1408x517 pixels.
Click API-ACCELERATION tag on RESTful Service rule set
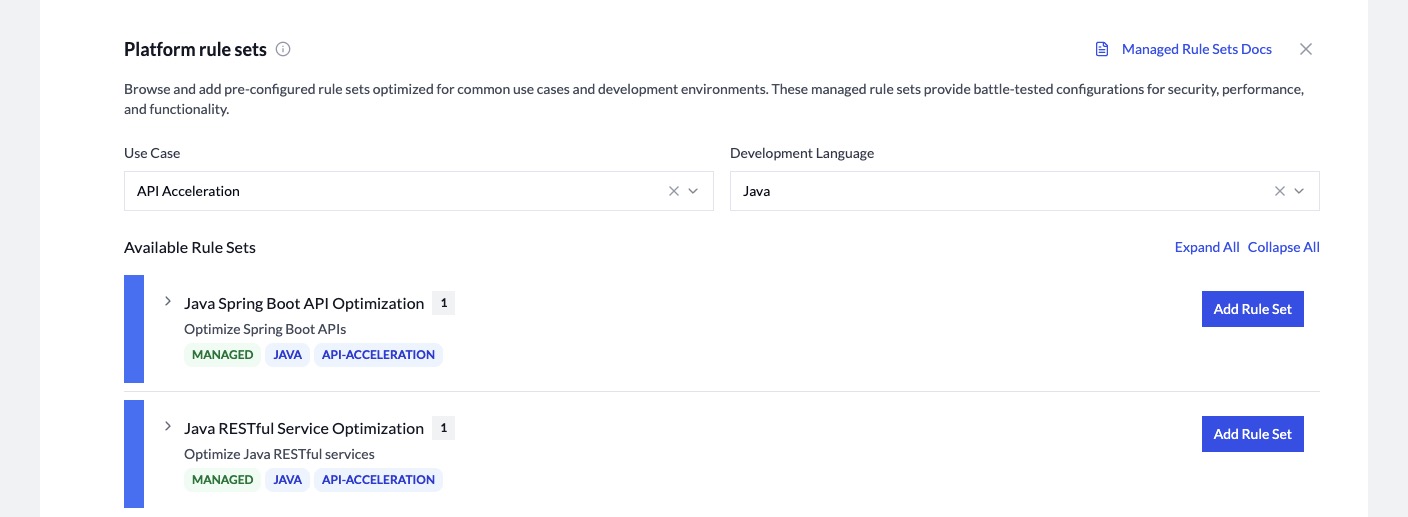click(378, 480)
